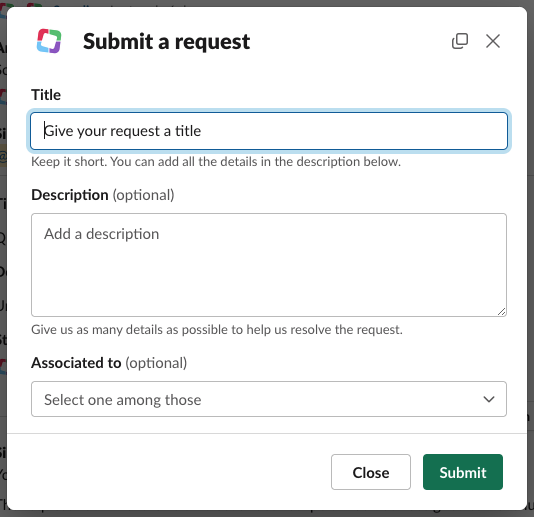Click the chevron arrow in the dropdown
534x517 pixels.
(x=489, y=399)
